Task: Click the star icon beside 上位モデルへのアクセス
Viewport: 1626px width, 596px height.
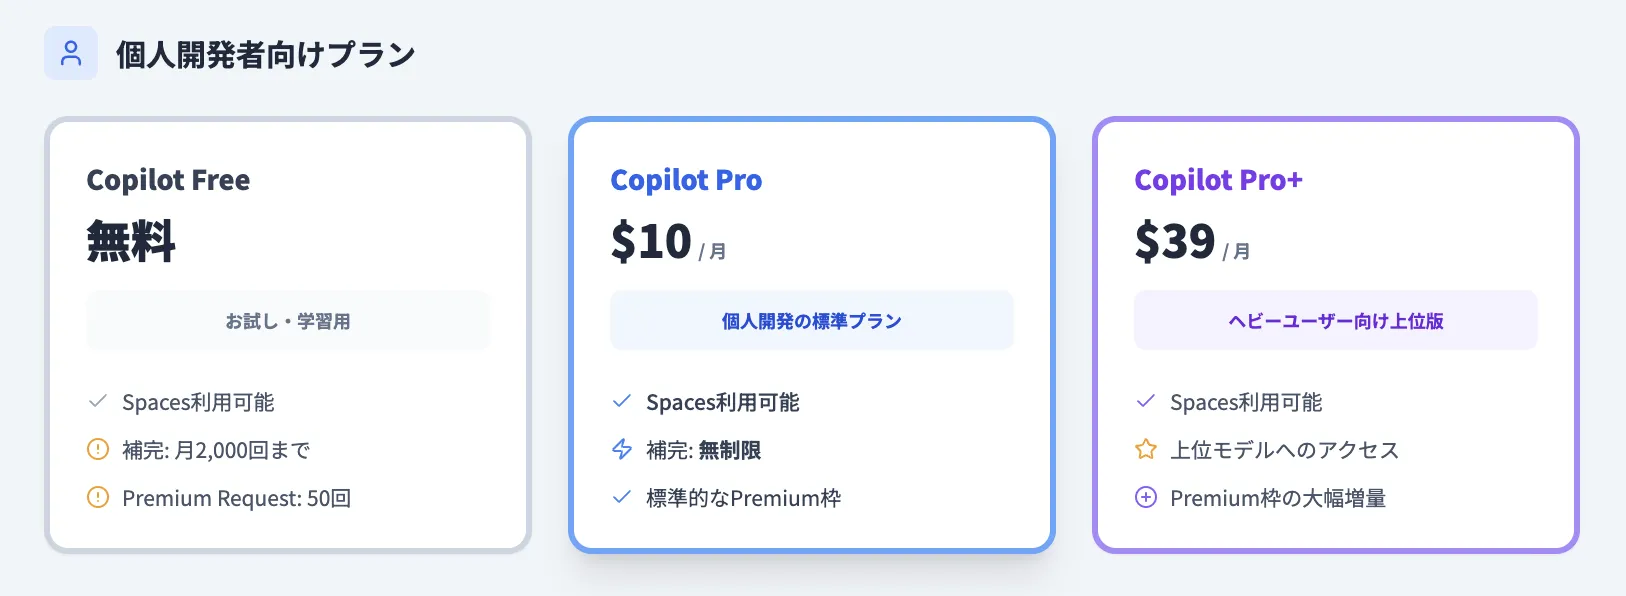Action: pos(1145,450)
